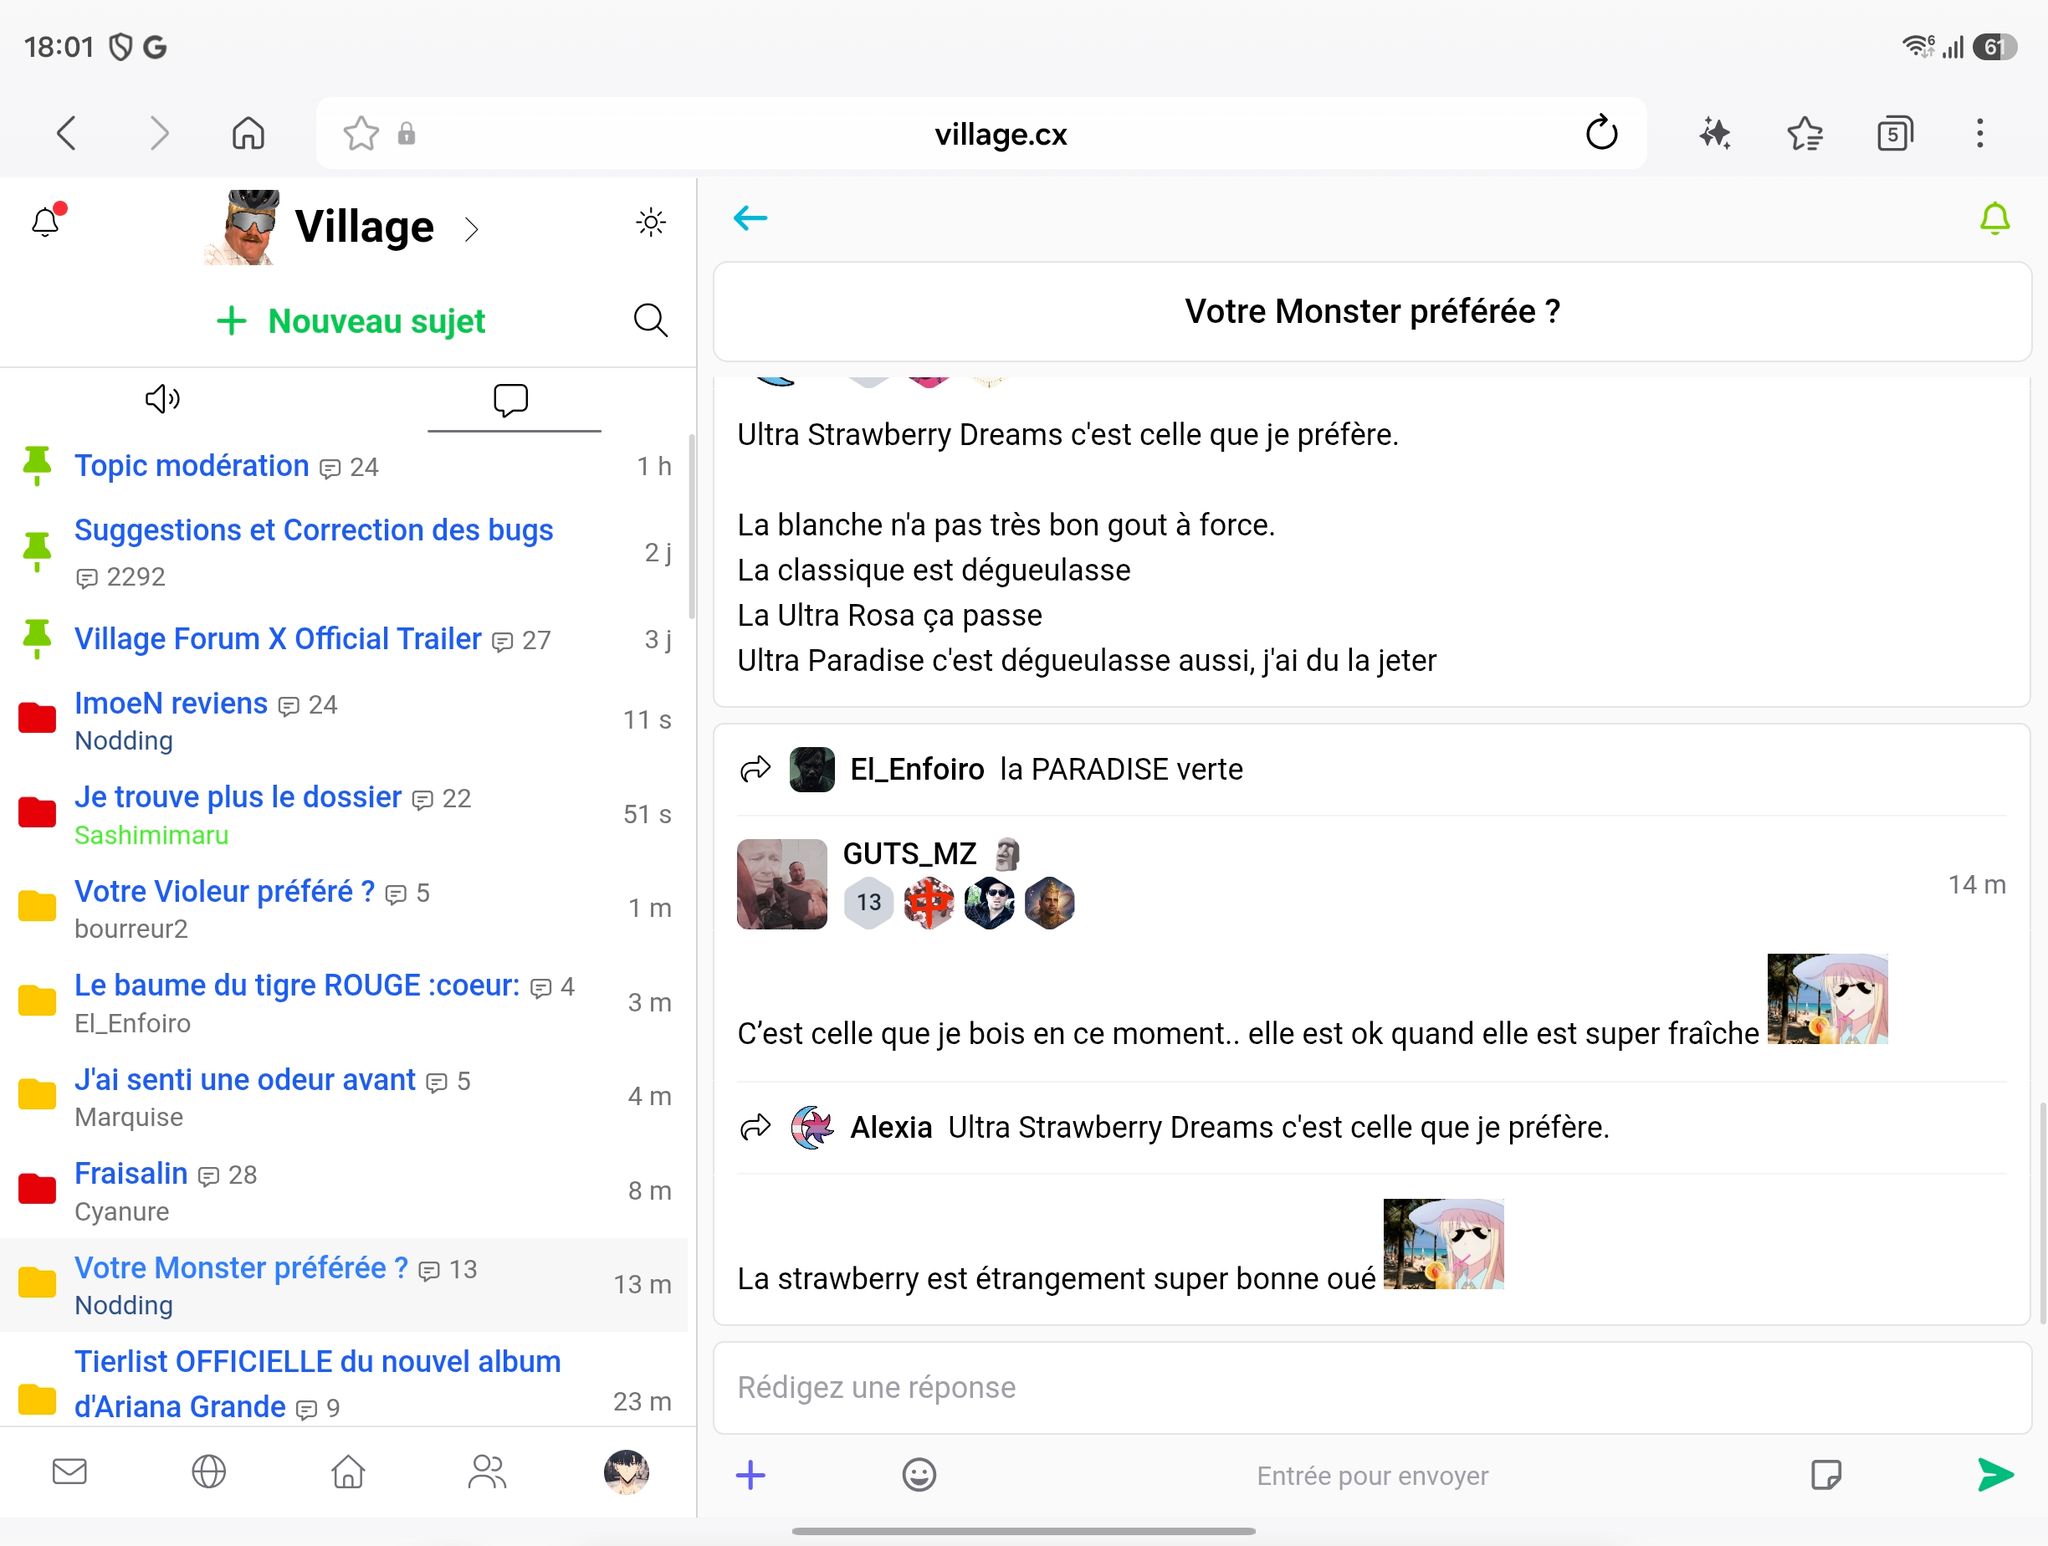This screenshot has width=2048, height=1546.
Task: Switch to the speaker announcements tab
Action: pos(163,399)
